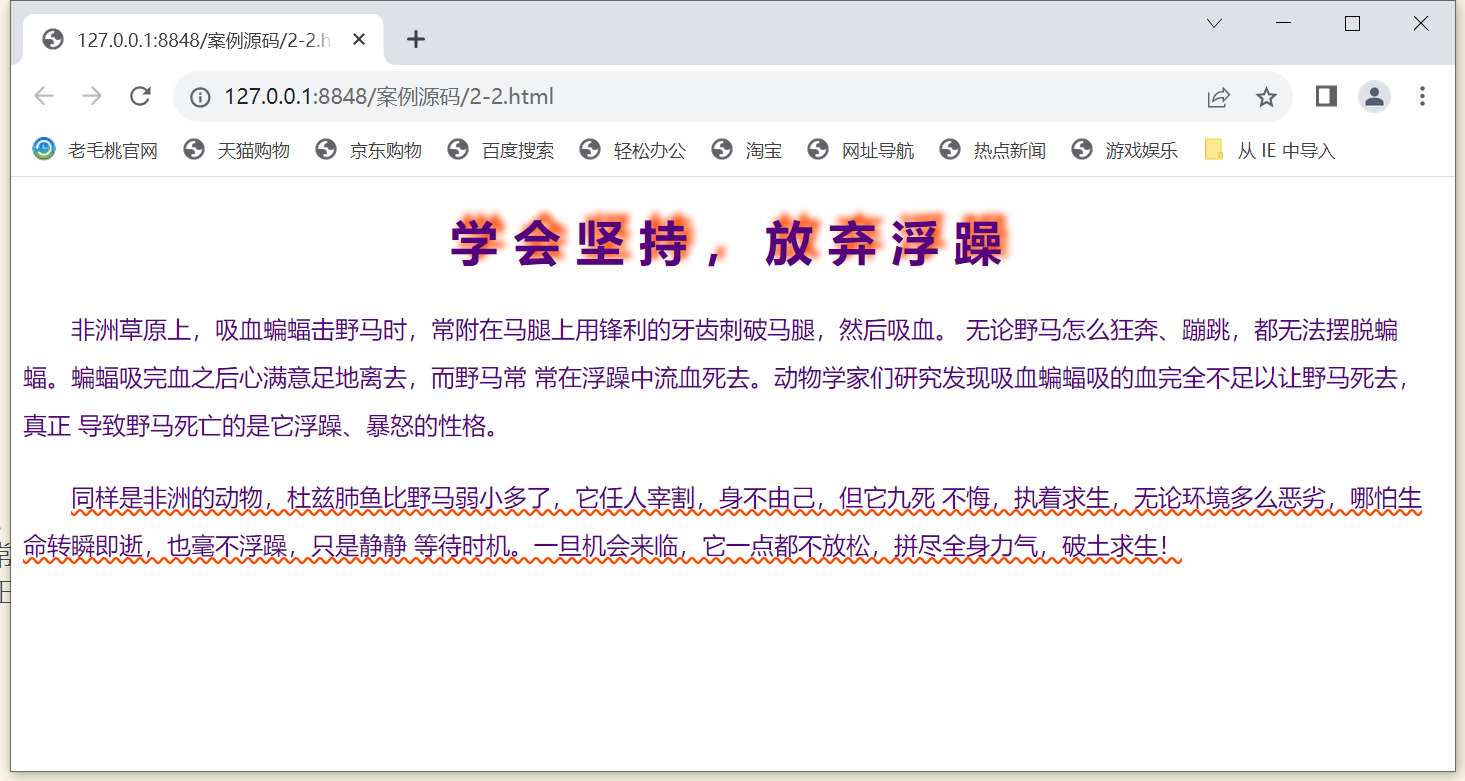This screenshot has width=1465, height=781.
Task: Open the 热点新闻 bookmark
Action: coord(993,151)
